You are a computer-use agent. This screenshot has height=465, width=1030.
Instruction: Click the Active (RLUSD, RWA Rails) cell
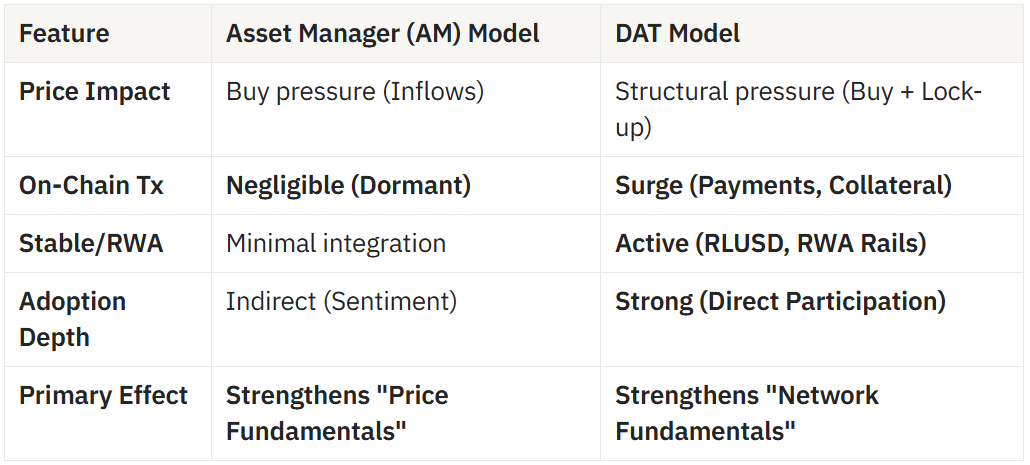point(770,244)
